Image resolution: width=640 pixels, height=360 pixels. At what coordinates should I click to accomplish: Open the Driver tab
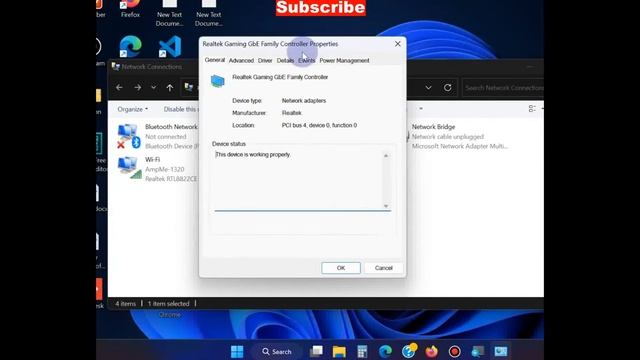point(265,60)
